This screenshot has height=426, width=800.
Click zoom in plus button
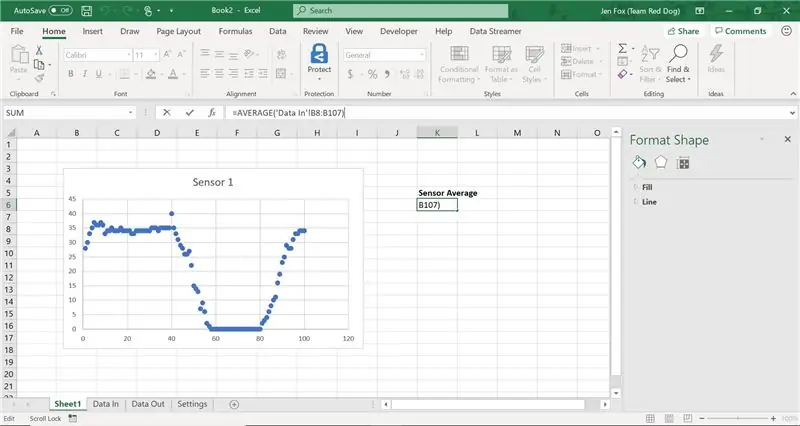coord(773,418)
